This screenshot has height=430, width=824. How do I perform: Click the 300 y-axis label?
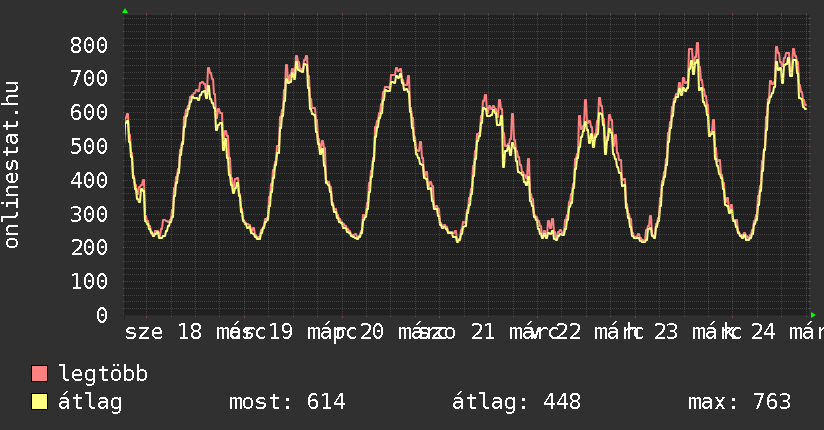(x=89, y=214)
